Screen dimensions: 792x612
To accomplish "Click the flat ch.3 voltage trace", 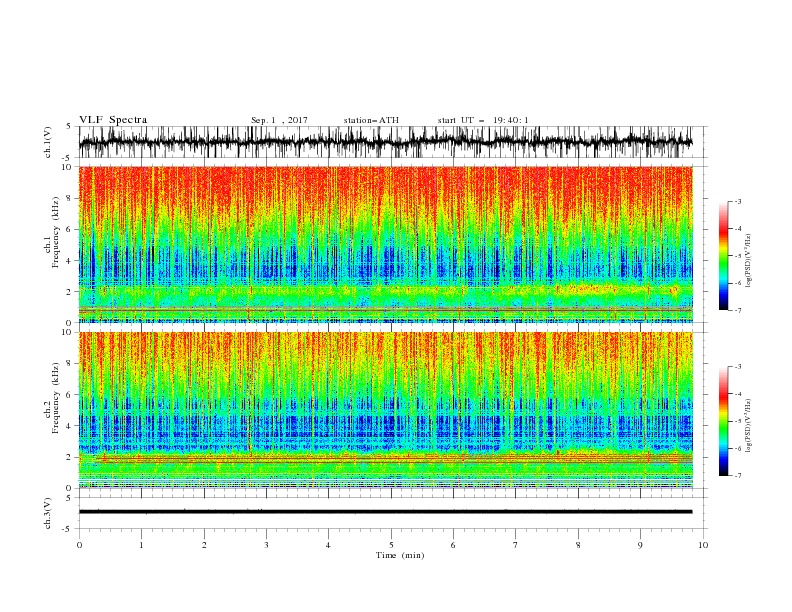I will (385, 512).
